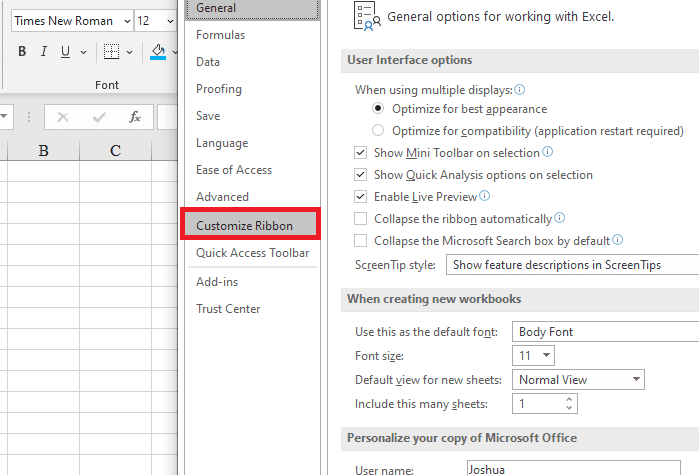Image resolution: width=699 pixels, height=475 pixels.
Task: Select Optimize for best appearance
Action: pos(378,108)
